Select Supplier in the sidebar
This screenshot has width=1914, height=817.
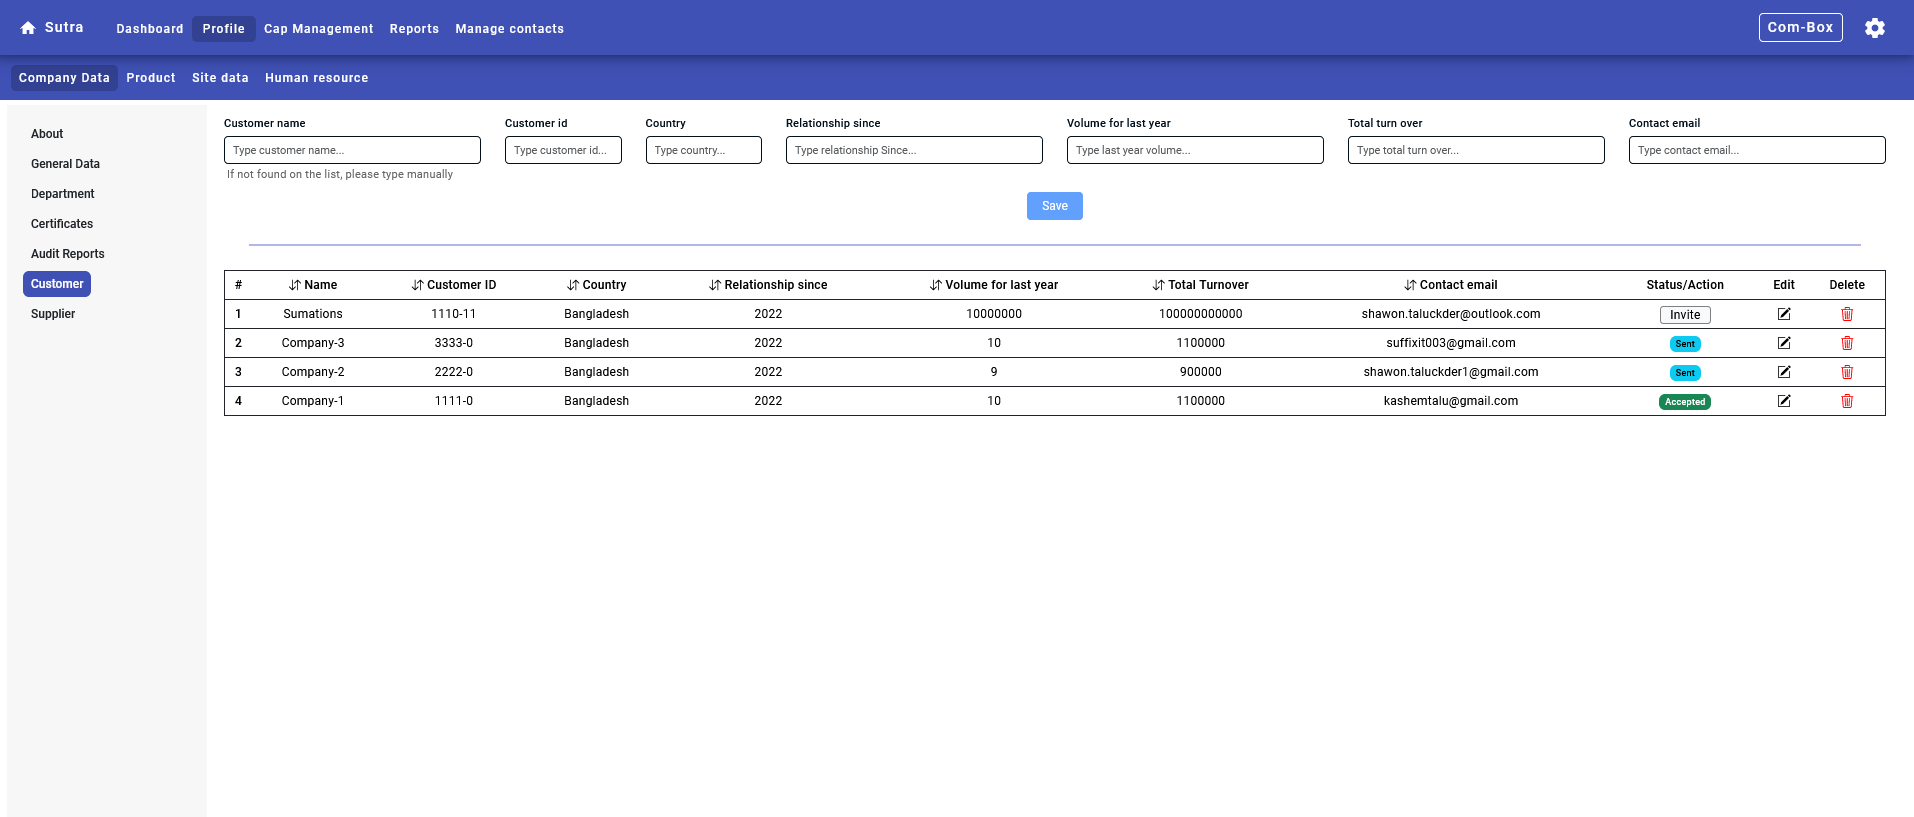pos(53,314)
